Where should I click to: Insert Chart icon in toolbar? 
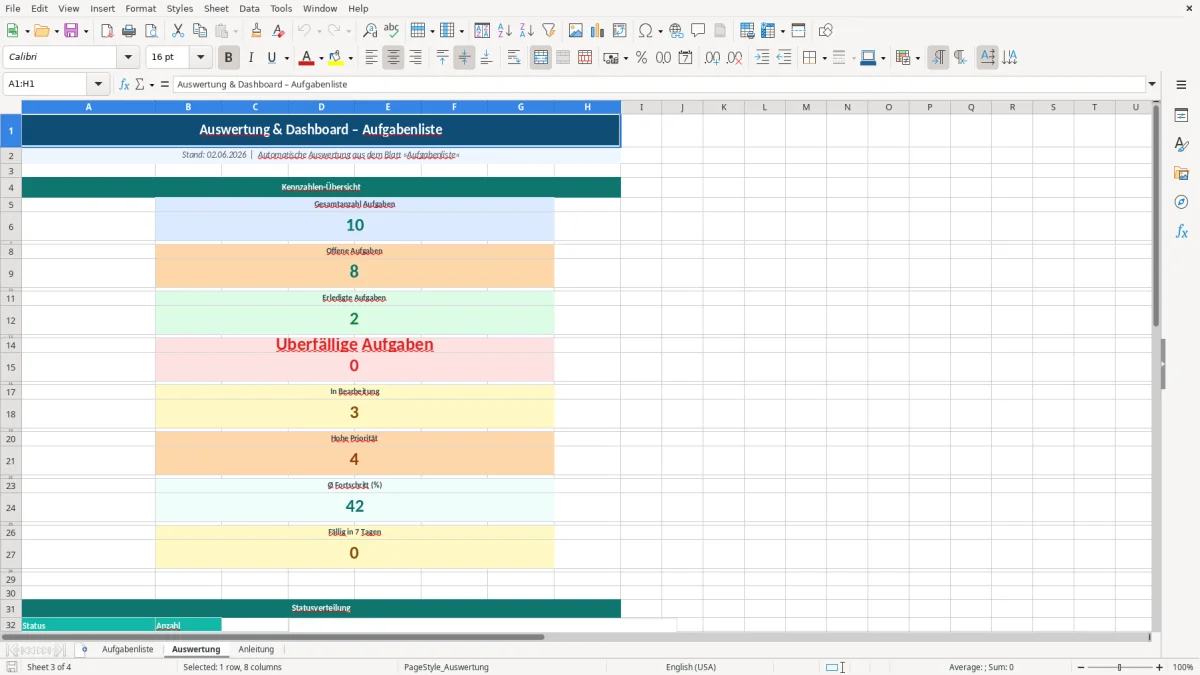pyautogui.click(x=598, y=31)
